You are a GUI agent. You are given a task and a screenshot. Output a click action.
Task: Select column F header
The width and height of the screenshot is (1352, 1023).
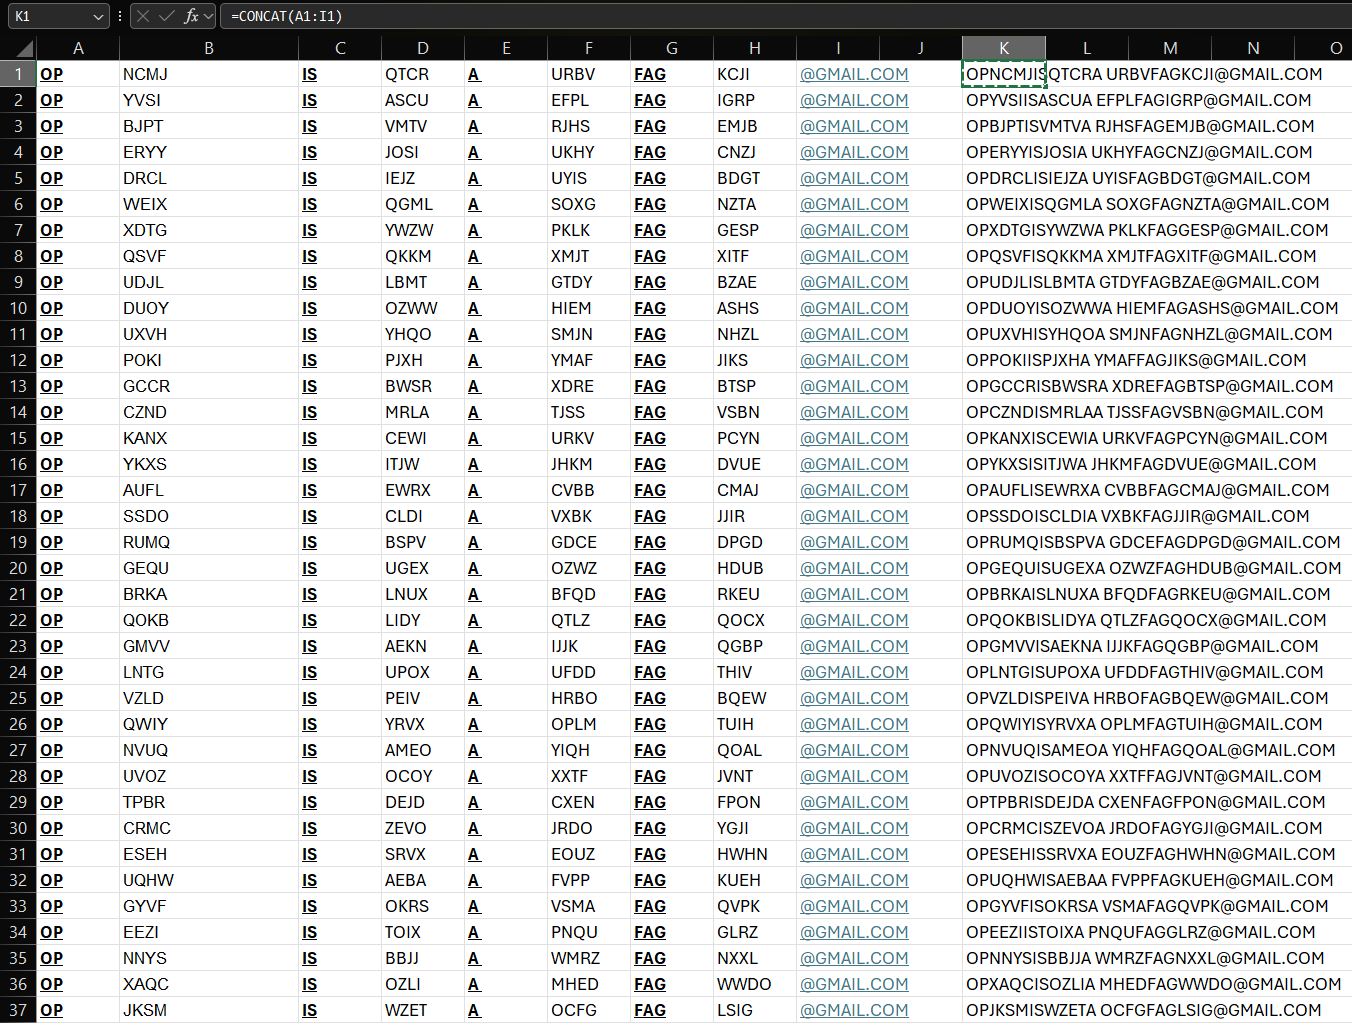(x=589, y=48)
